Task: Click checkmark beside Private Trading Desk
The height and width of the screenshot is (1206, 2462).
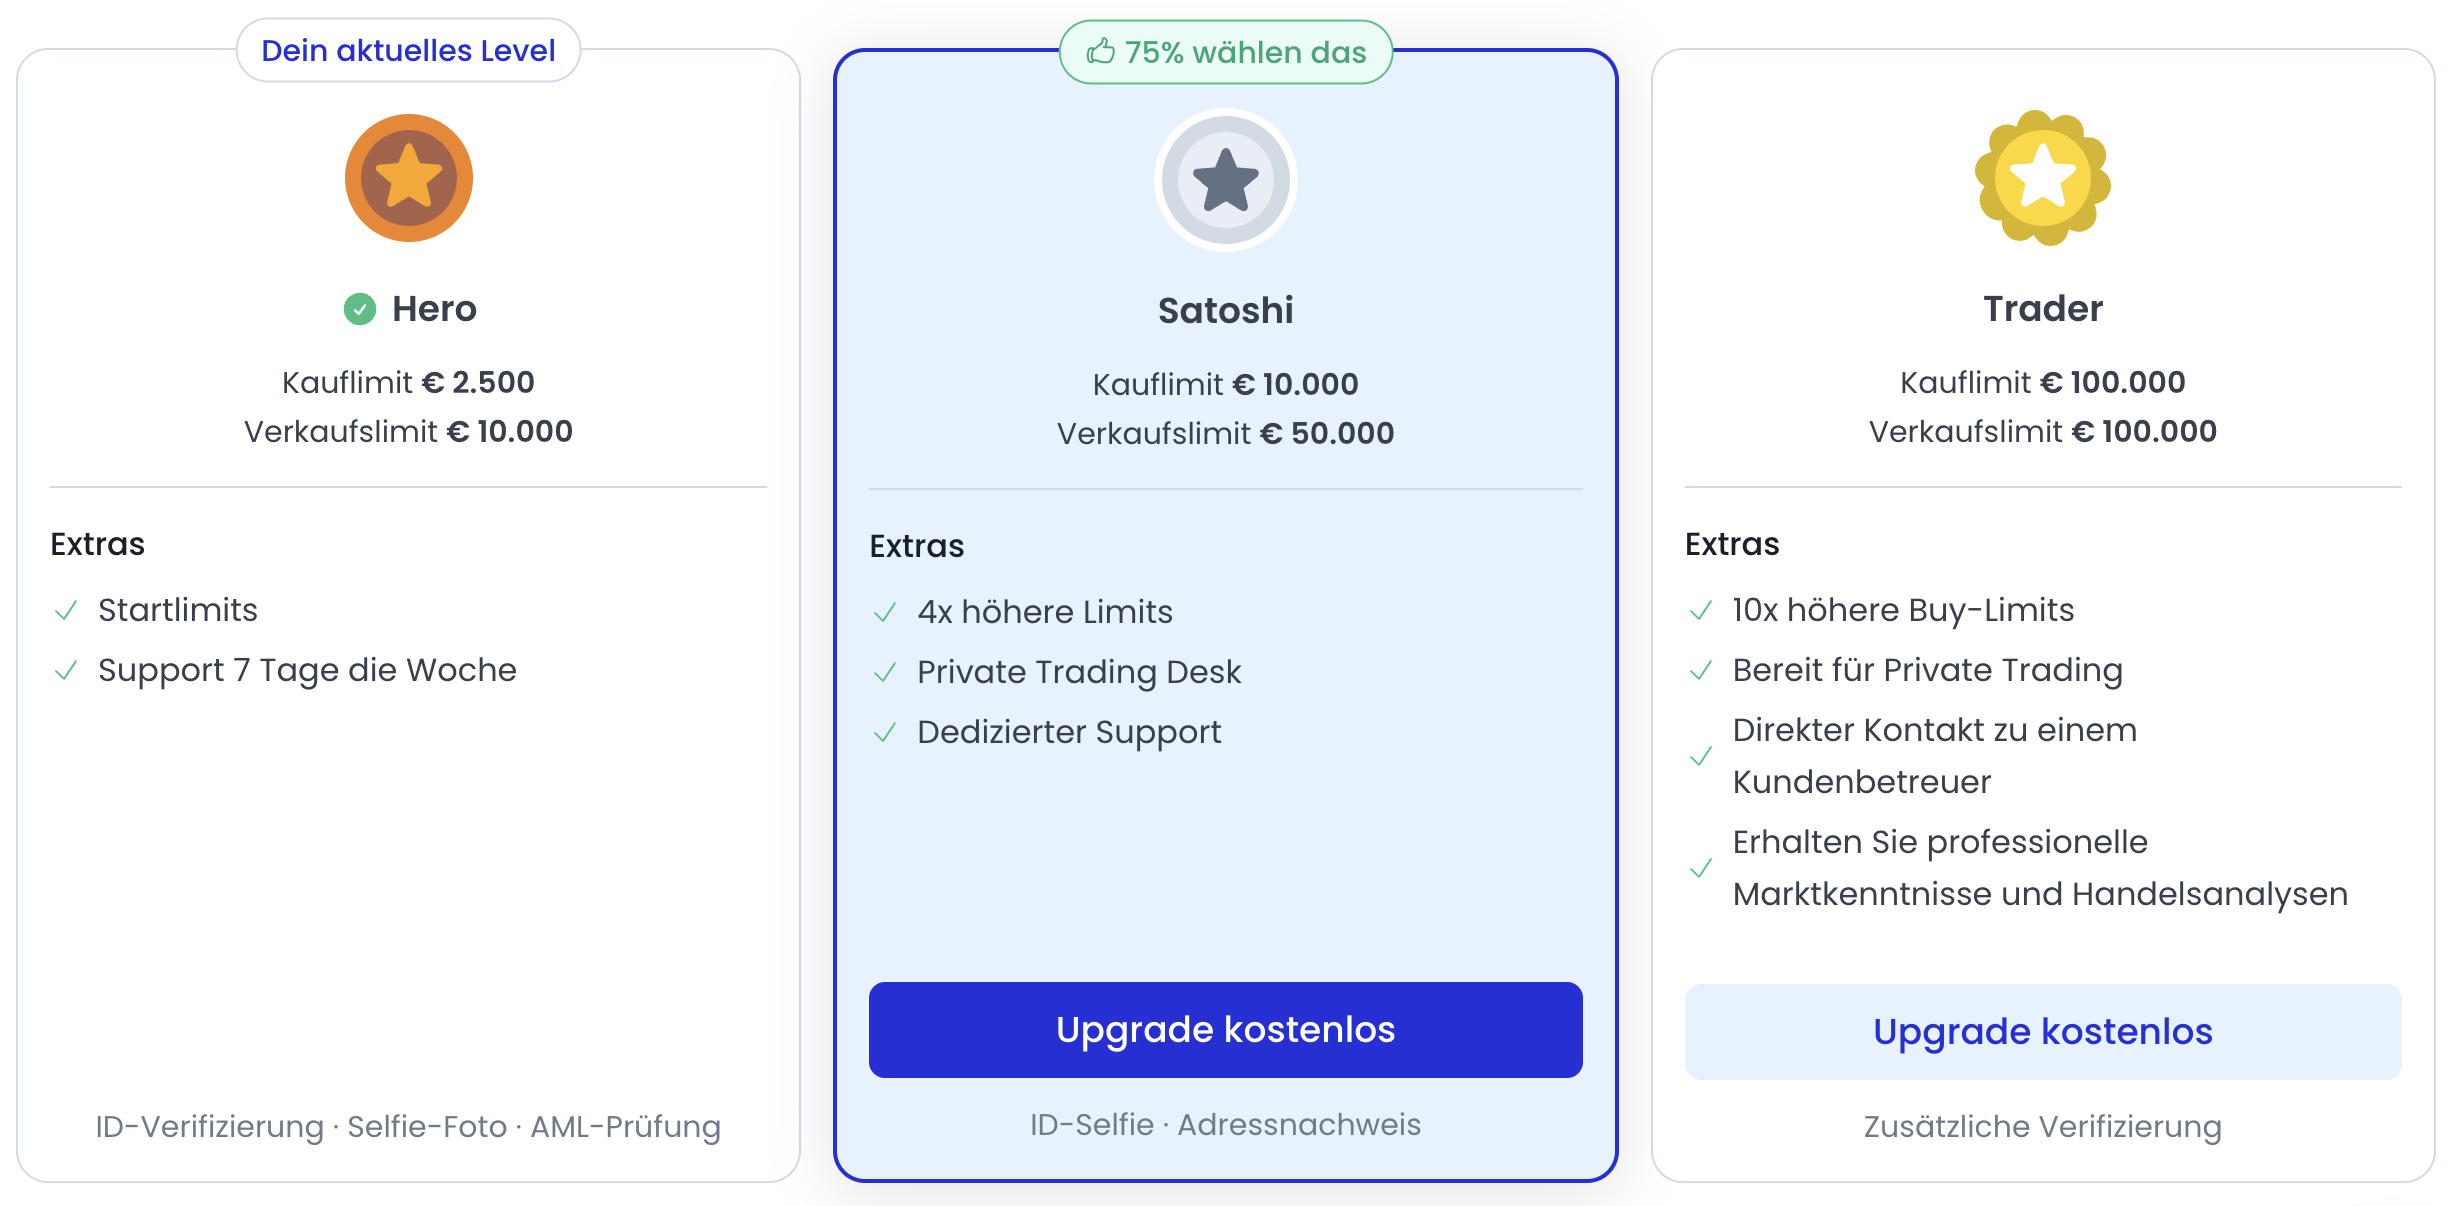Action: pos(885,672)
